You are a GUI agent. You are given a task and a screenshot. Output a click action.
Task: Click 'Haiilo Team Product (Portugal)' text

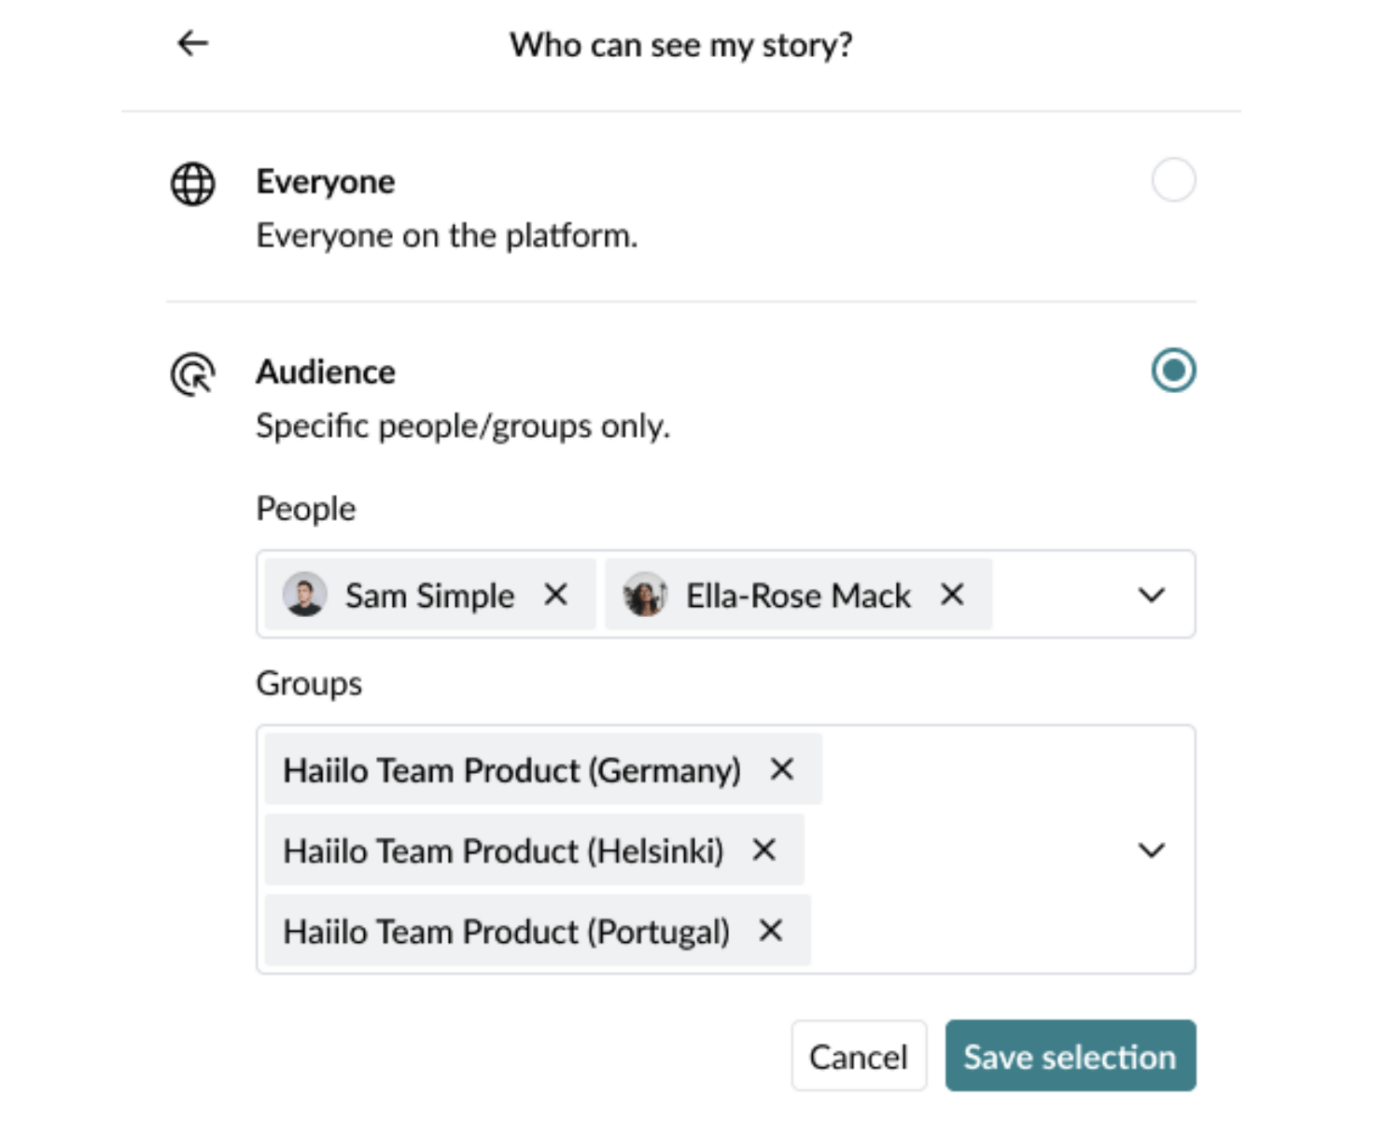506,932
